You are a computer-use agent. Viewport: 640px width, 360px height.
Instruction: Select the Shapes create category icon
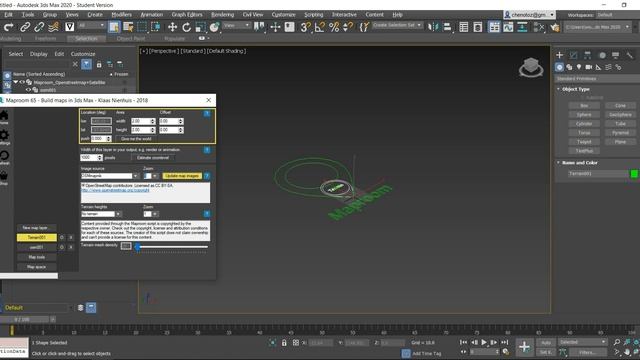click(569, 67)
